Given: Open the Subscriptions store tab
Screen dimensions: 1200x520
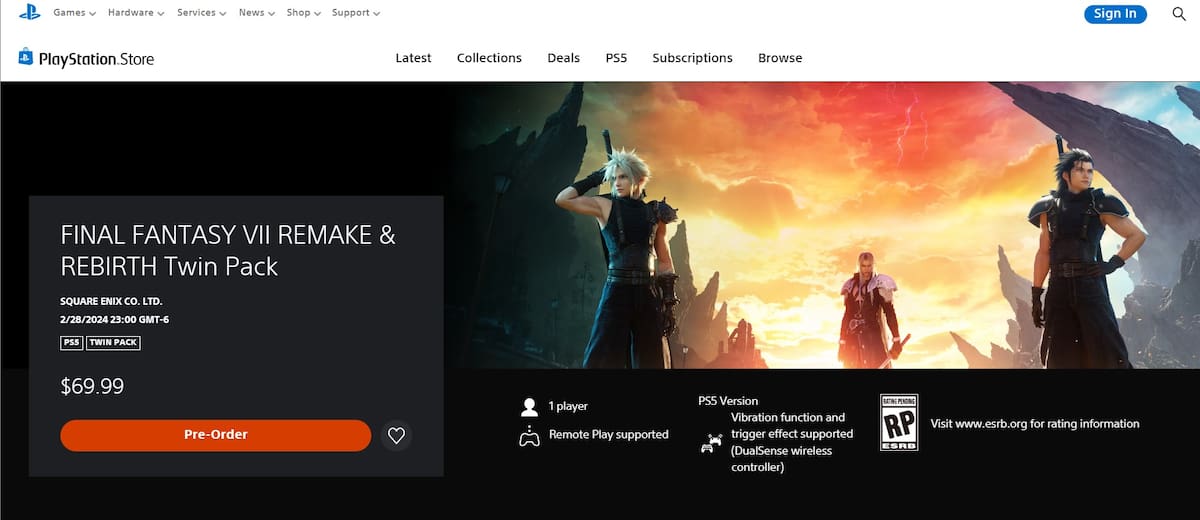Looking at the screenshot, I should tap(692, 58).
